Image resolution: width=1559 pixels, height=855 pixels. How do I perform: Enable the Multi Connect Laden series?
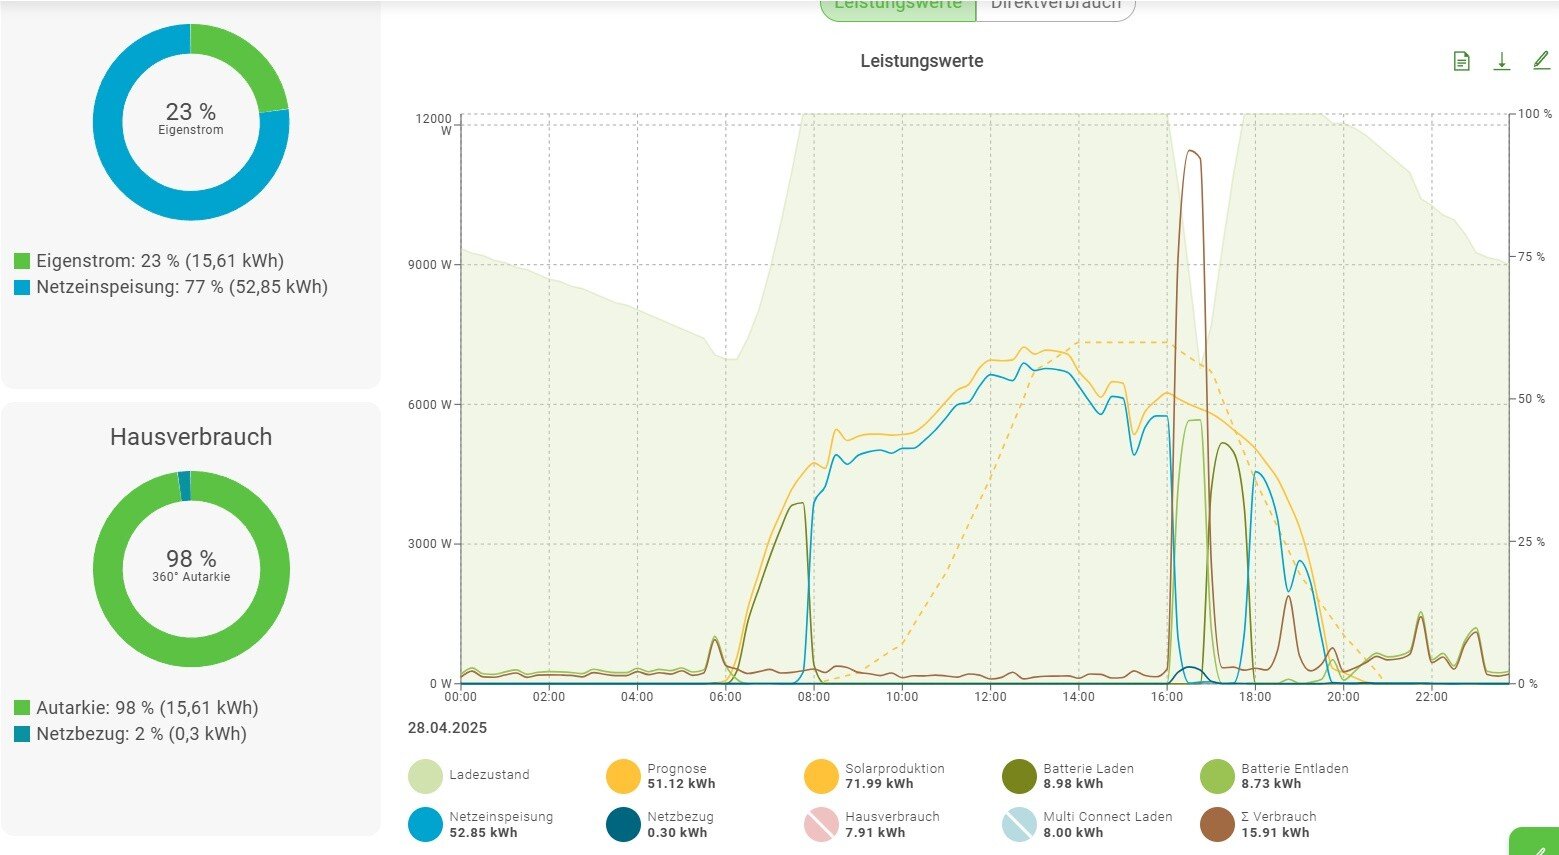coord(1019,824)
